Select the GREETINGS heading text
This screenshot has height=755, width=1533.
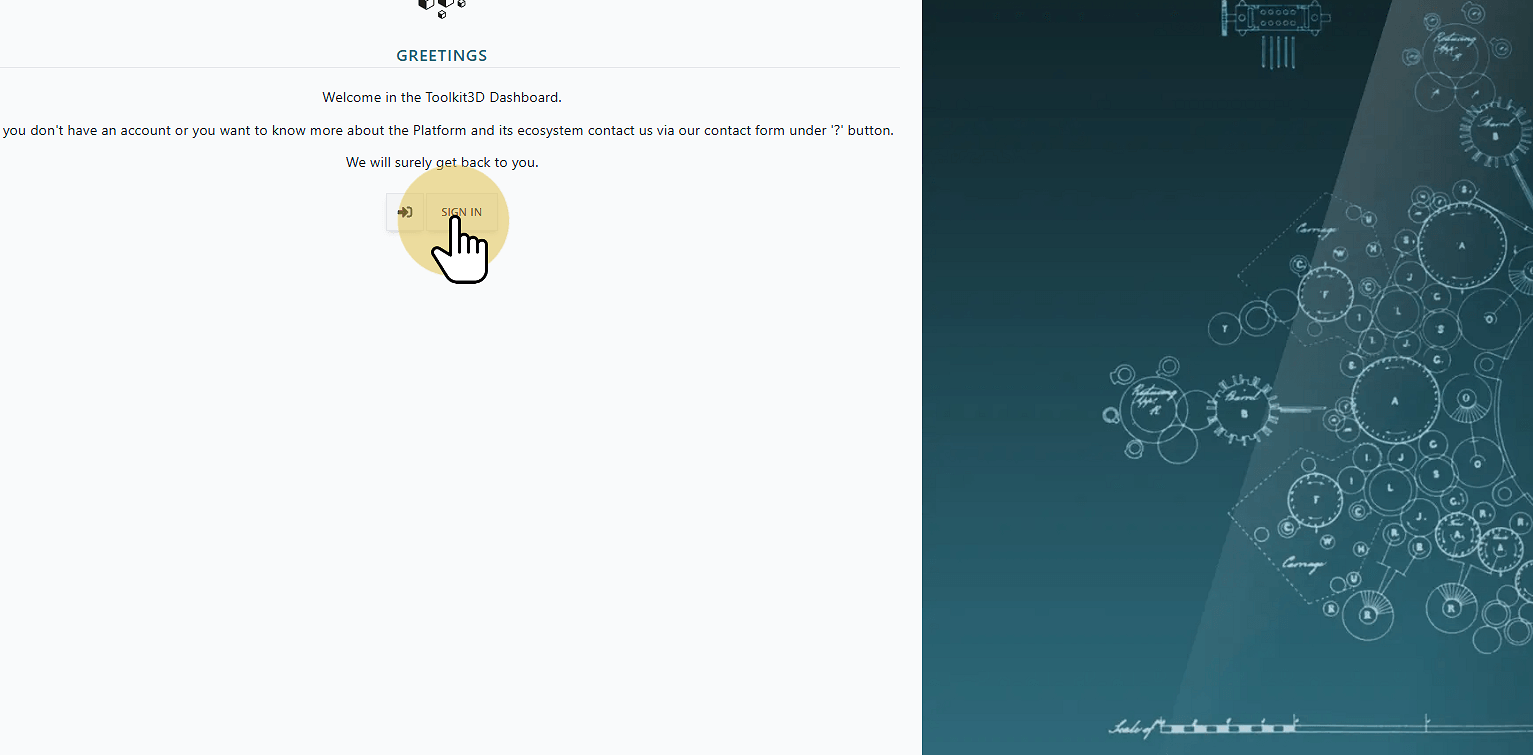click(x=442, y=56)
